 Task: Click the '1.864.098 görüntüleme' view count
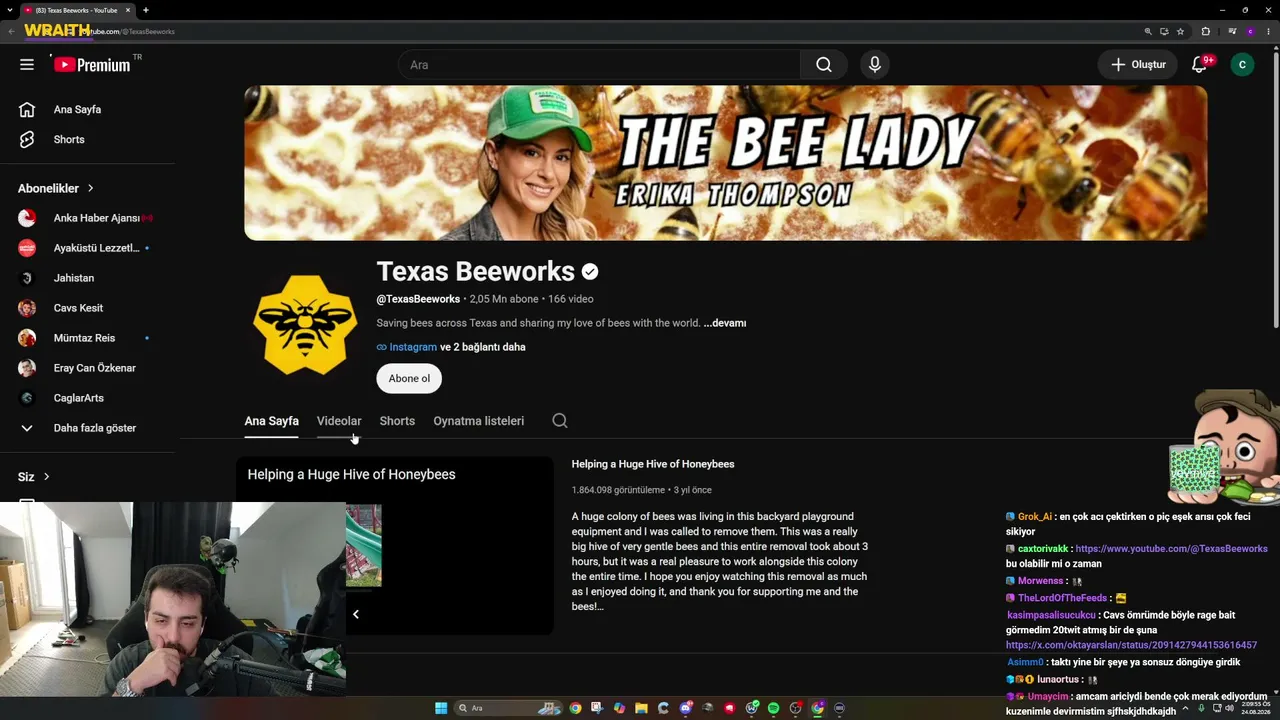pyautogui.click(x=618, y=490)
